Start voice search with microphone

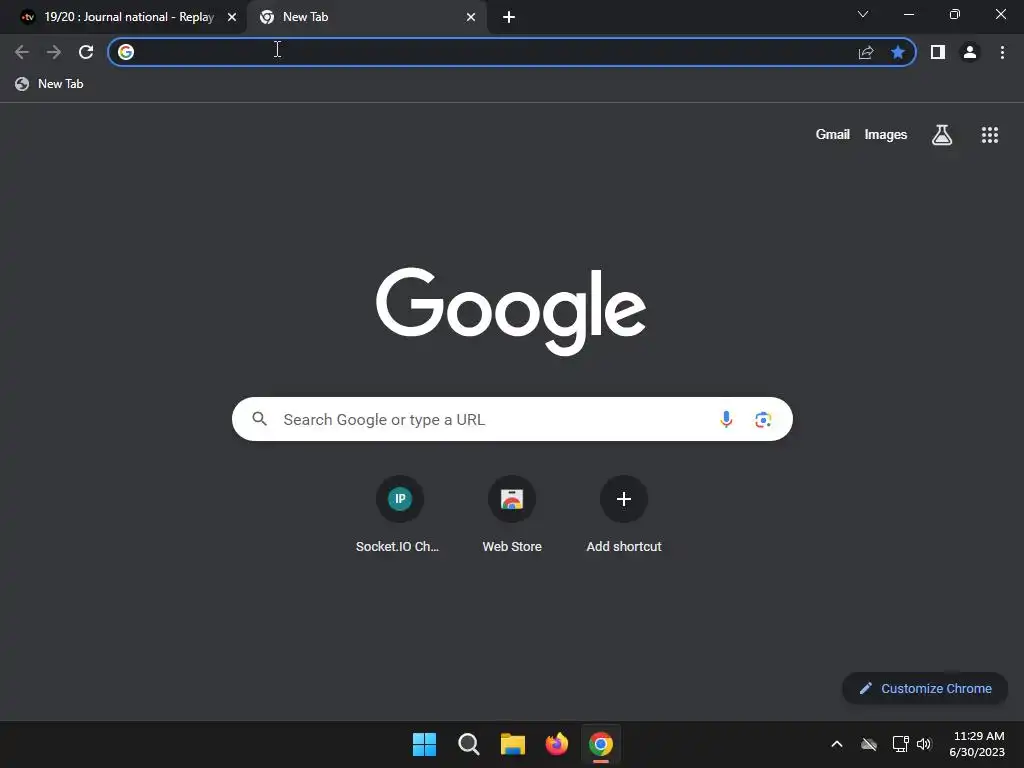[726, 419]
